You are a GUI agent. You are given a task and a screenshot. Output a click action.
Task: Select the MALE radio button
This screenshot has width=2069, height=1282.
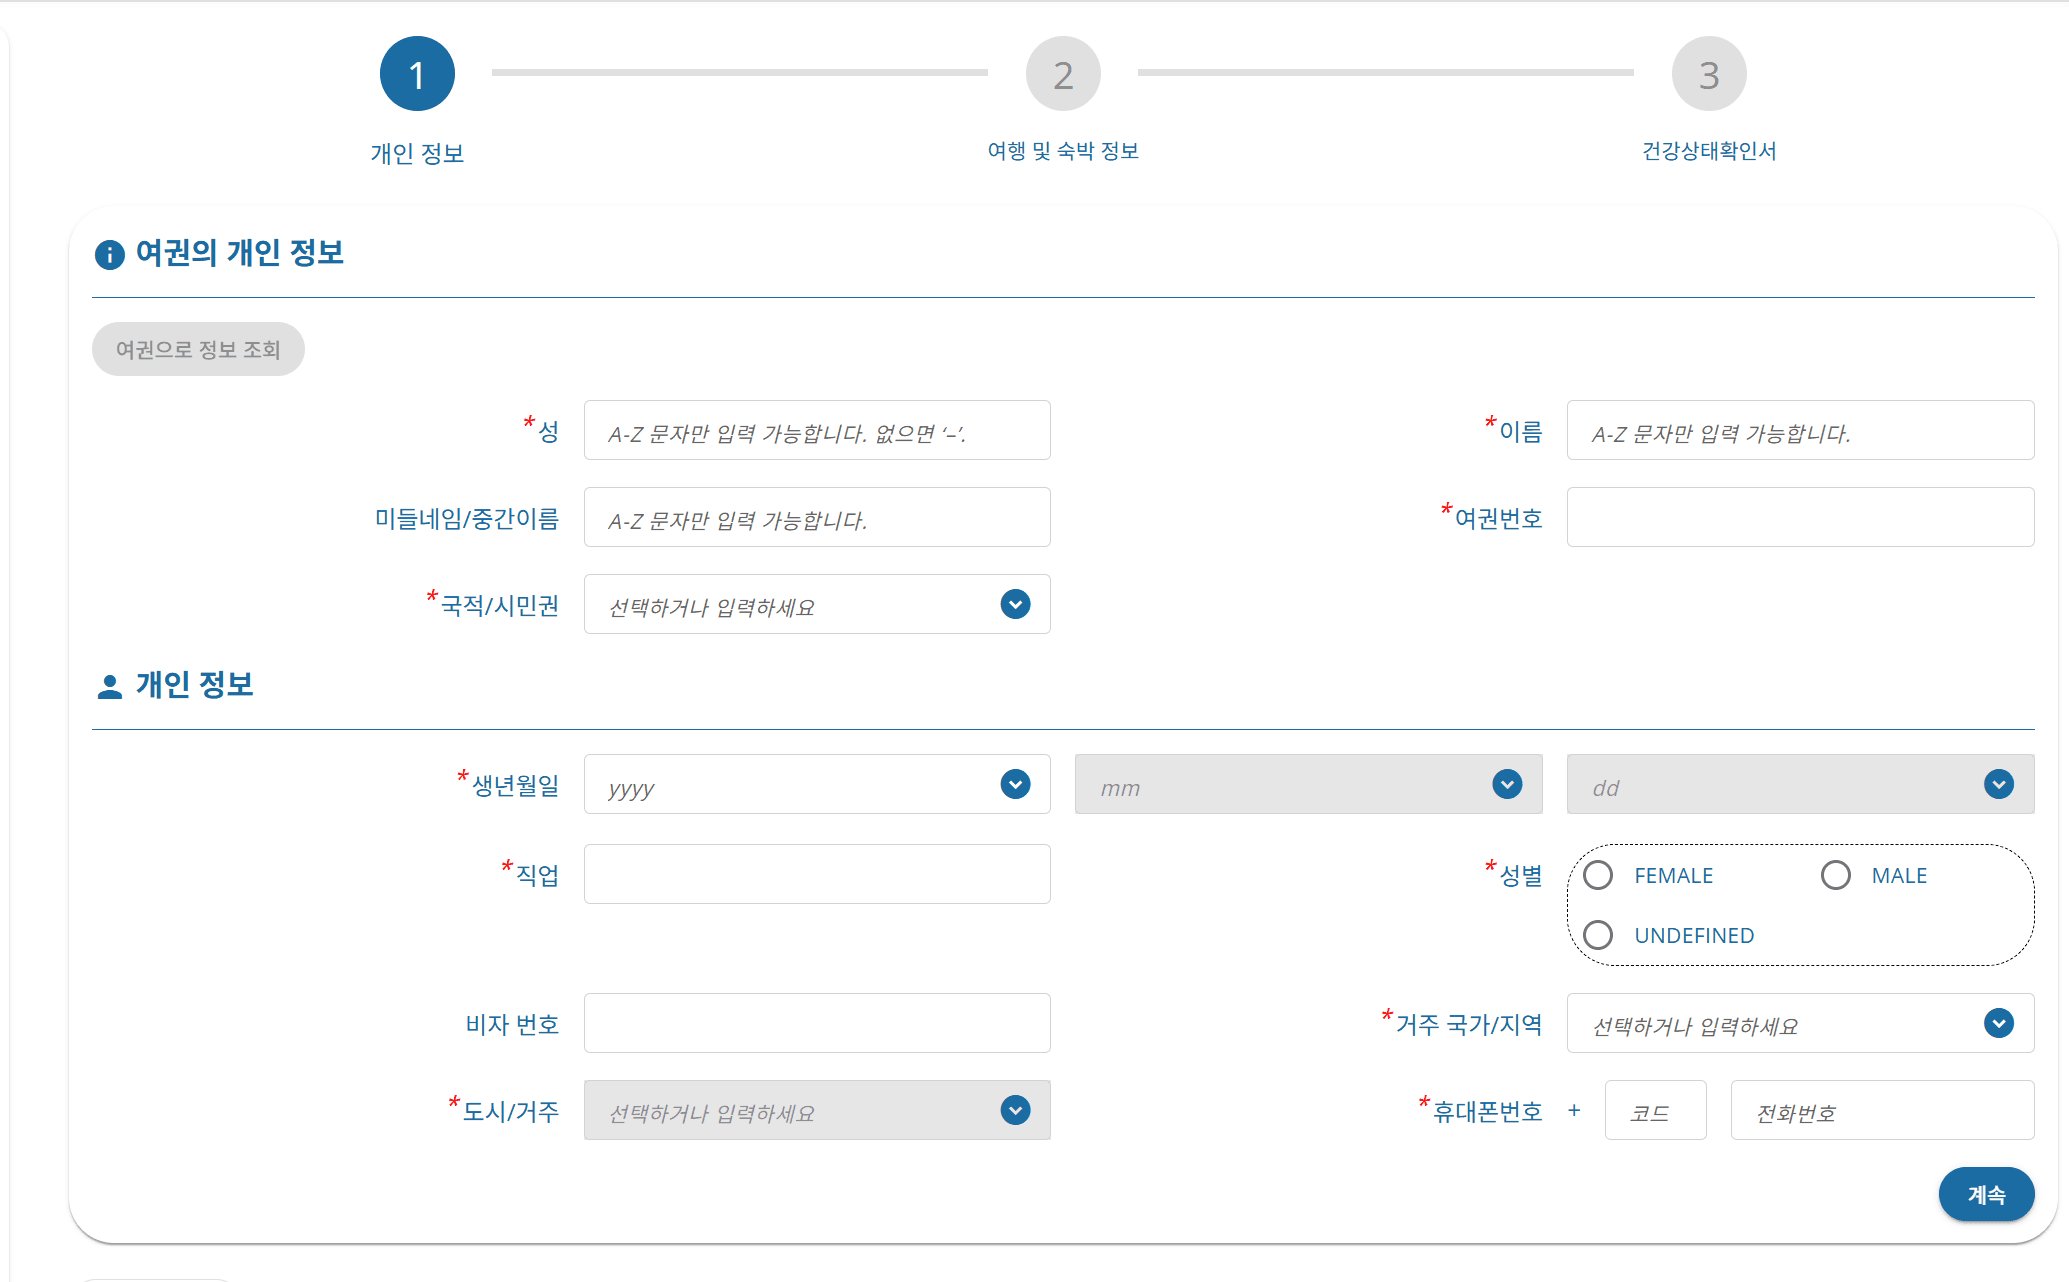(x=1835, y=875)
